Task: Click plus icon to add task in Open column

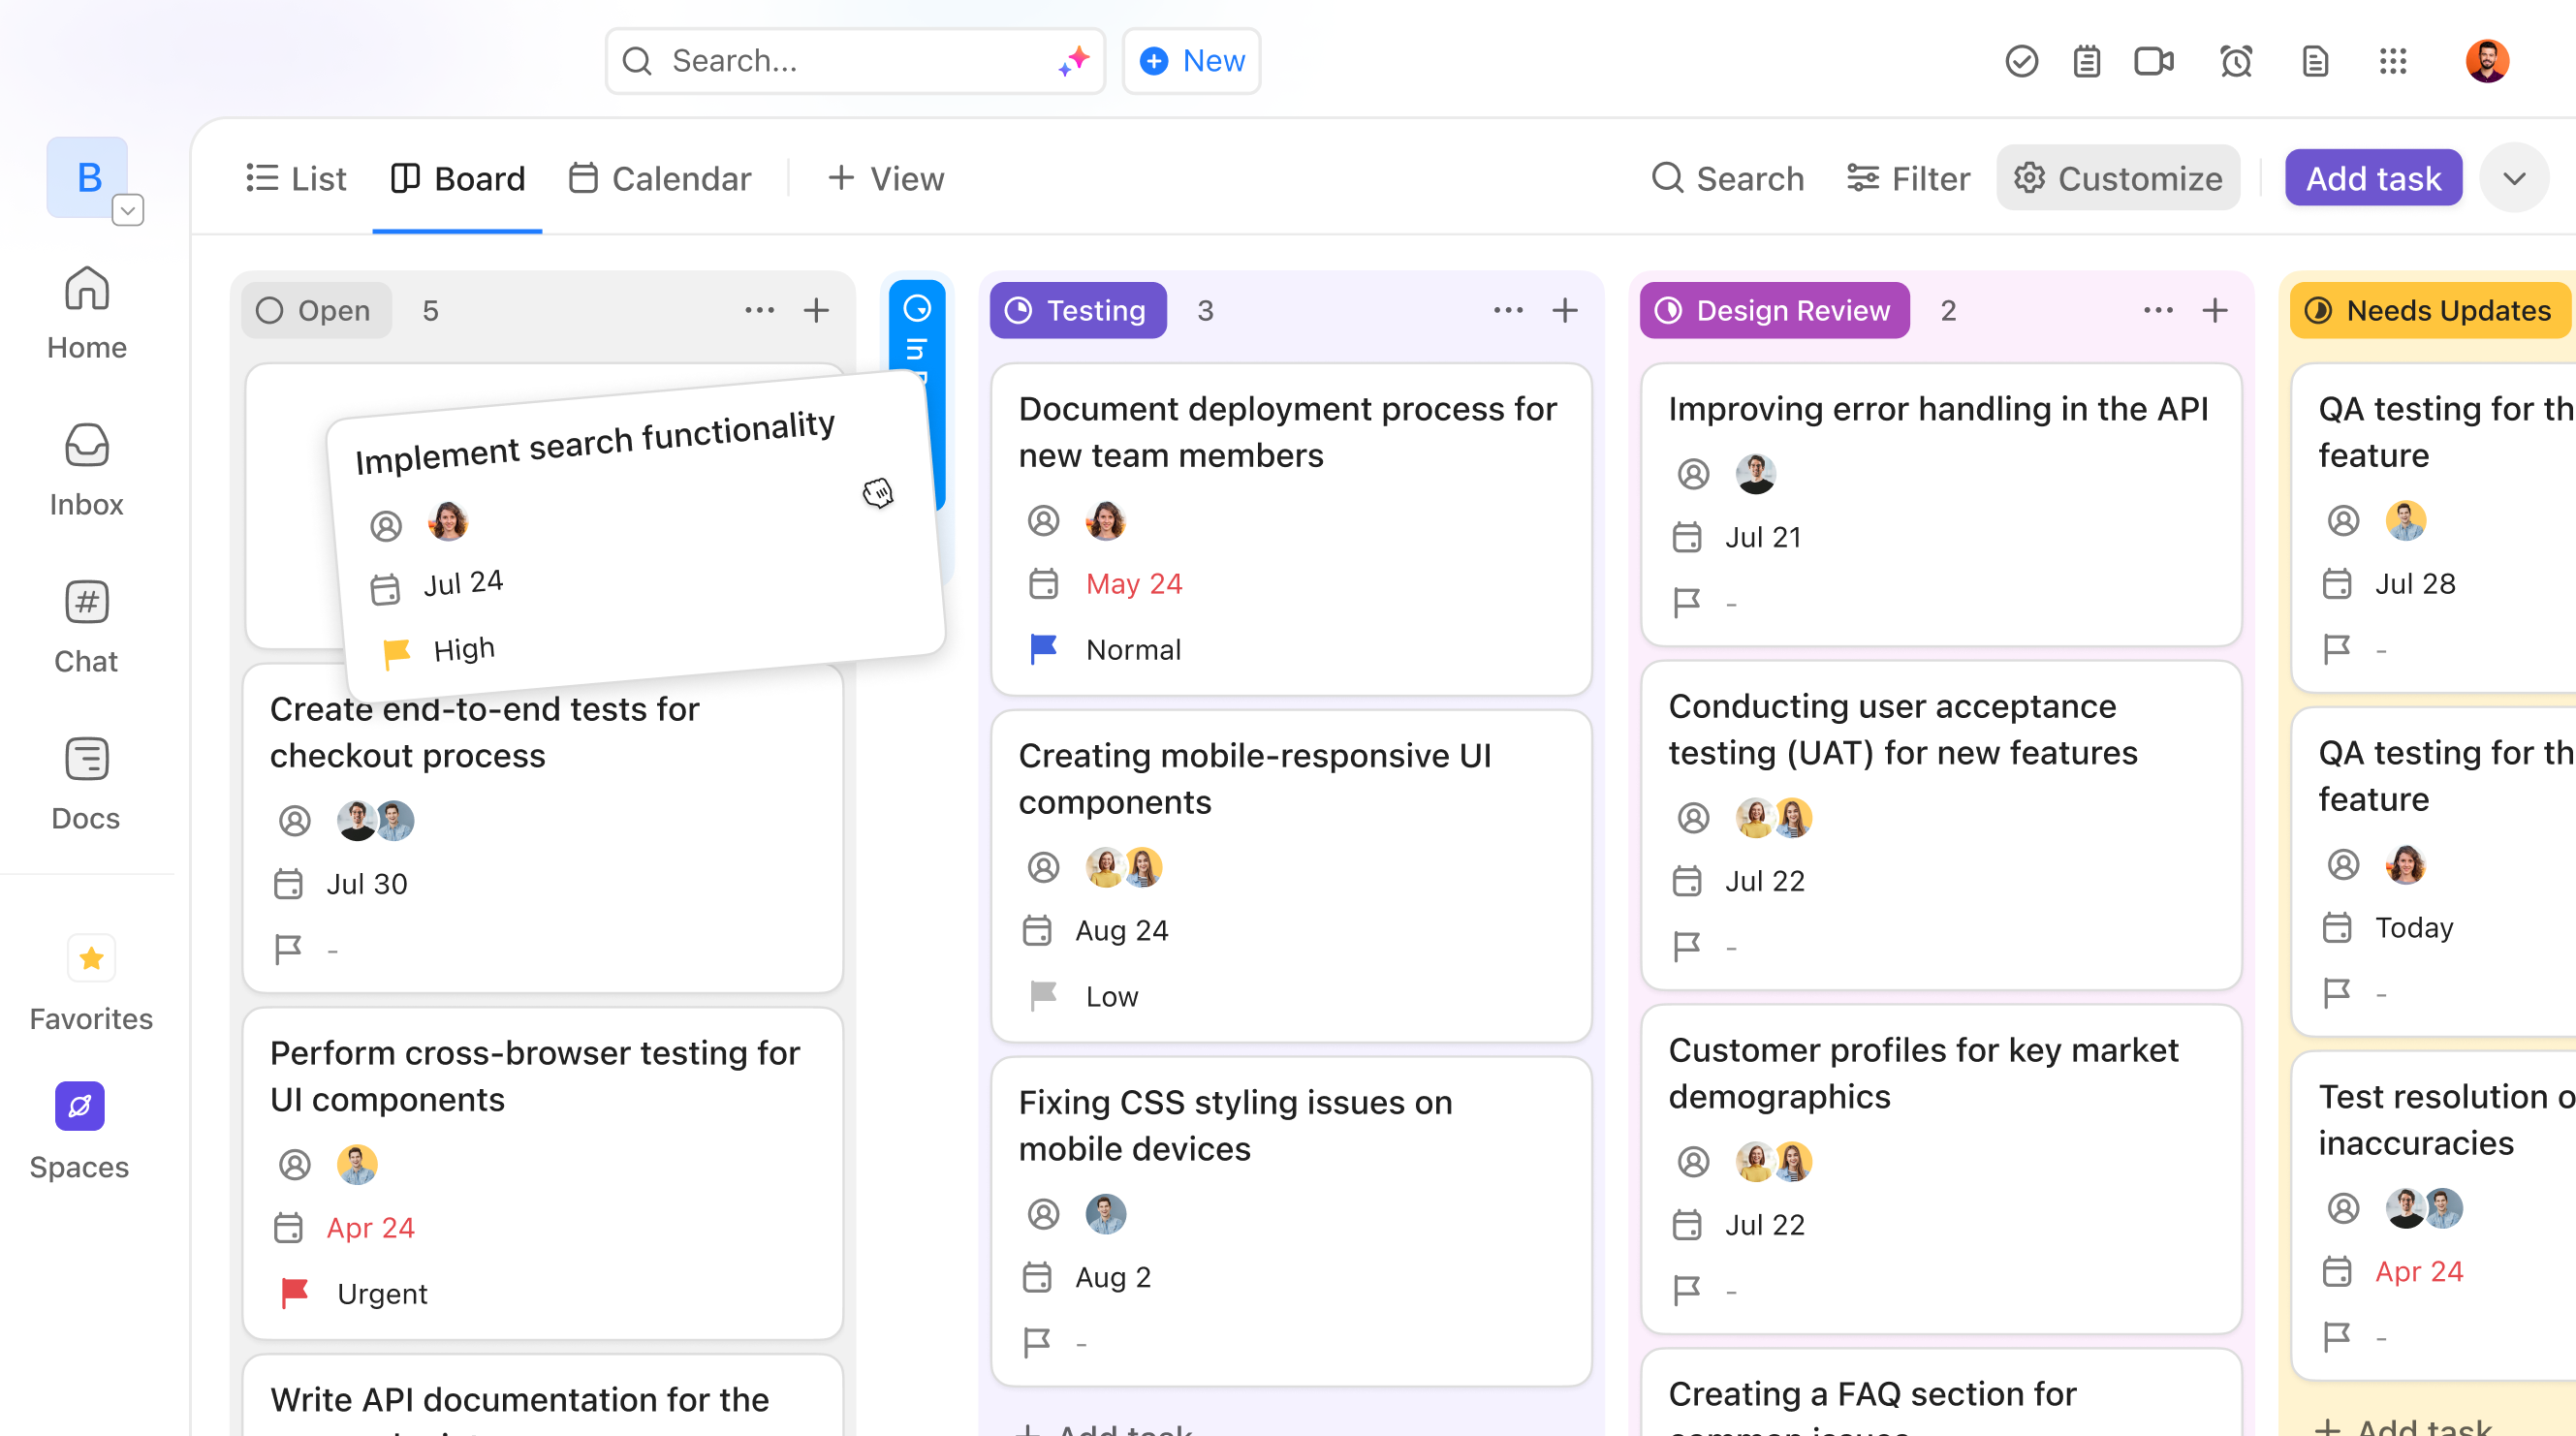Action: [816, 310]
